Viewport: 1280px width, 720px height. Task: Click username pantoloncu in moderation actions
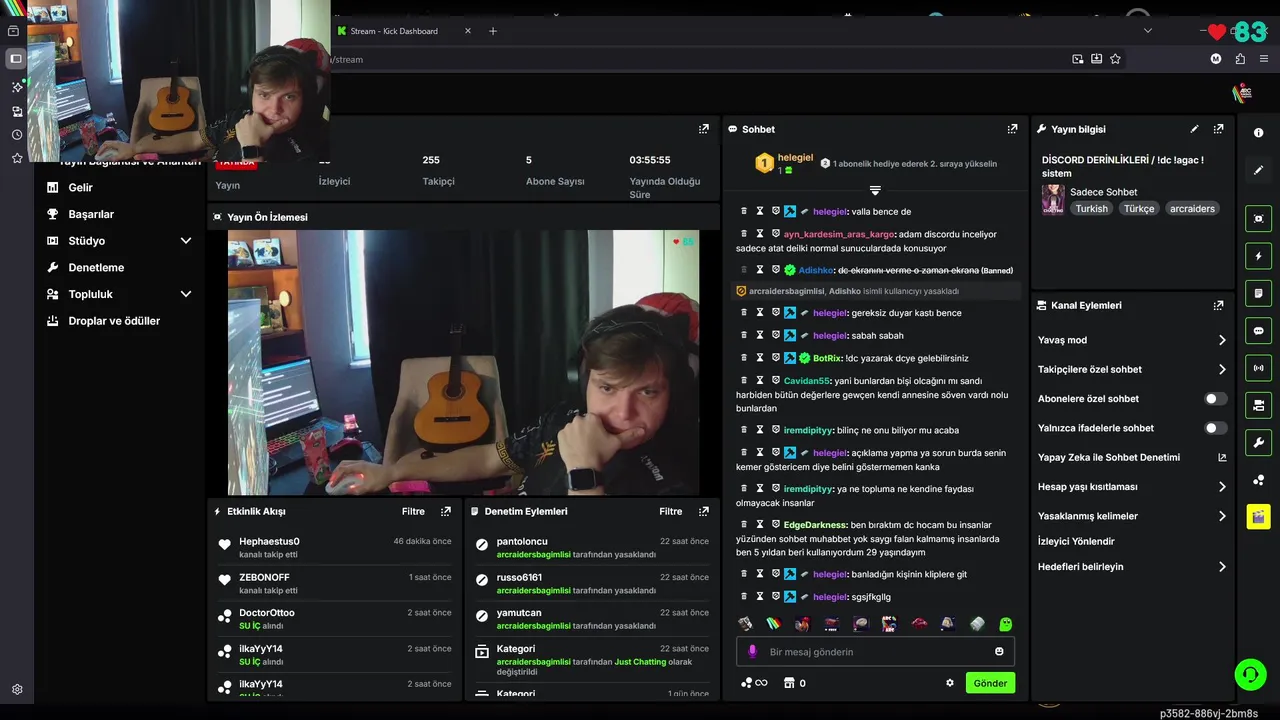pyautogui.click(x=522, y=541)
